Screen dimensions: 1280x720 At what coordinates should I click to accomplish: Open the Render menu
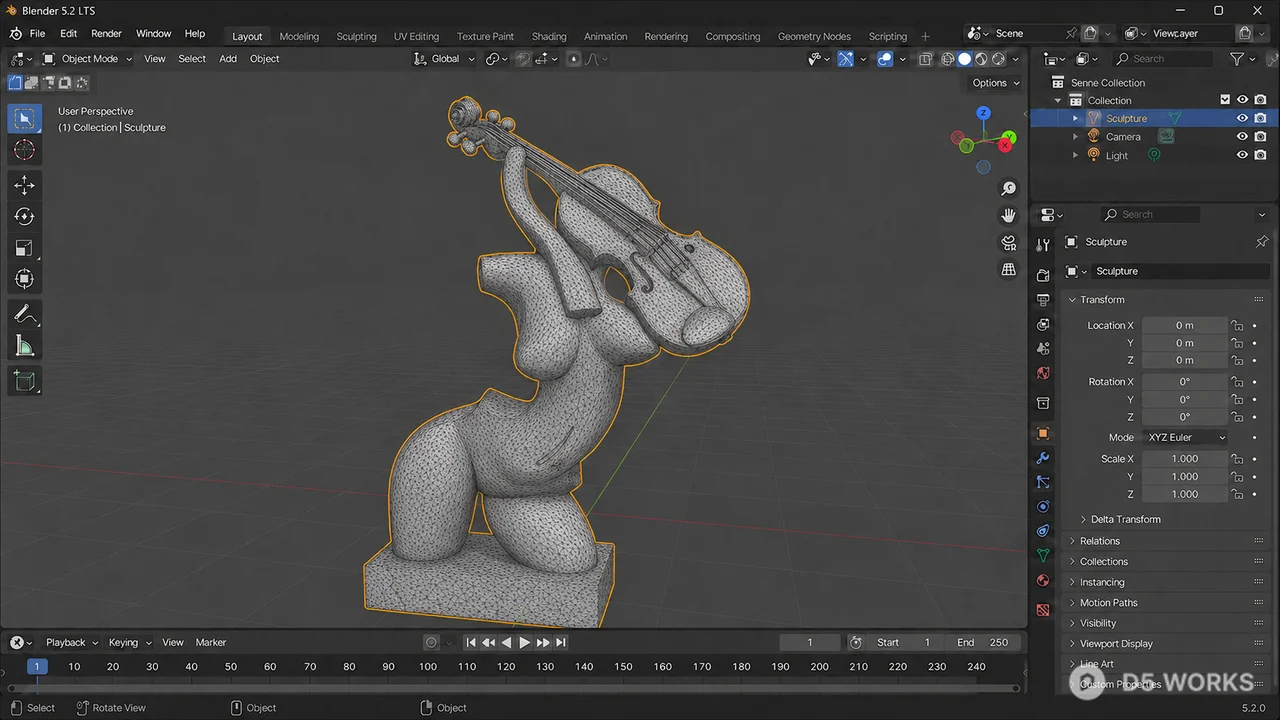[x=106, y=33]
